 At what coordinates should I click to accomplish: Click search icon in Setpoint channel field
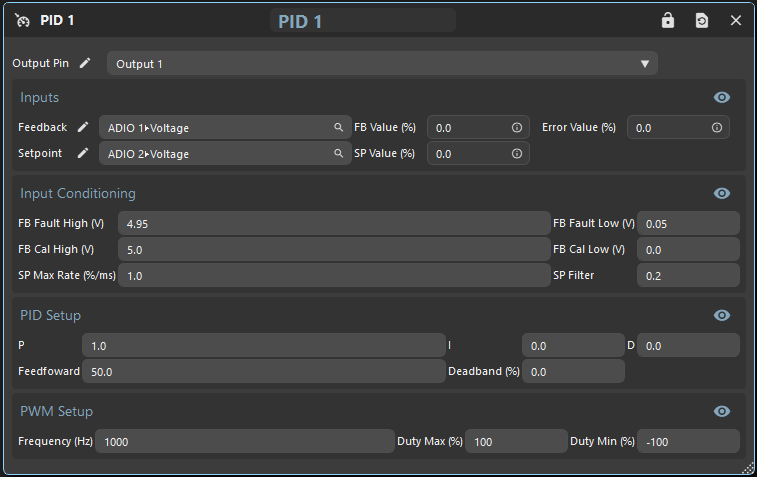pos(339,154)
